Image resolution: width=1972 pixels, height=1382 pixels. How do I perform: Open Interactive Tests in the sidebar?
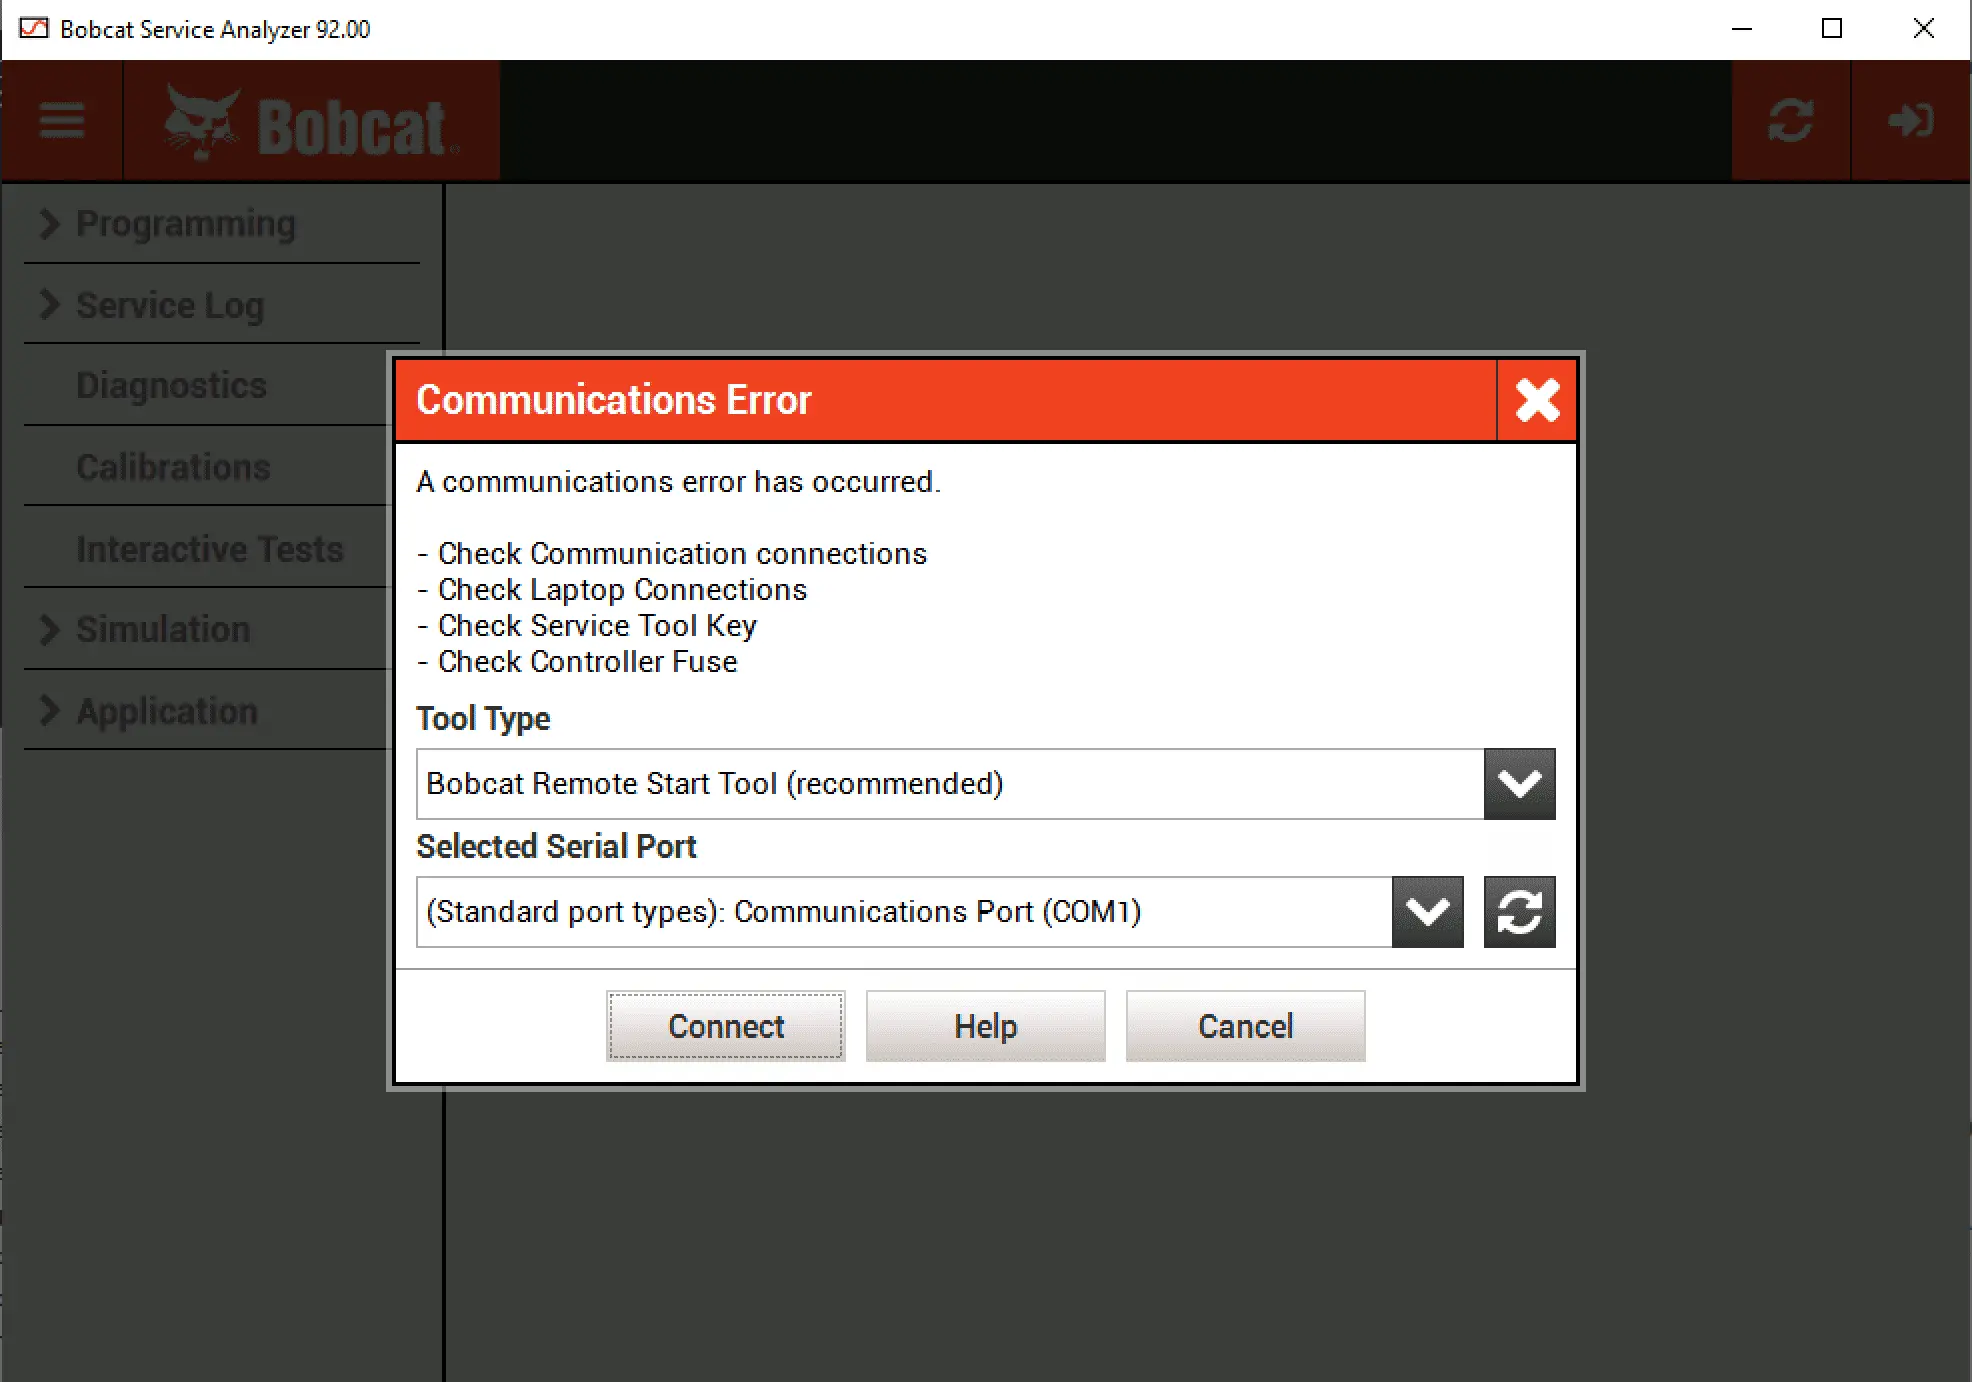tap(209, 549)
